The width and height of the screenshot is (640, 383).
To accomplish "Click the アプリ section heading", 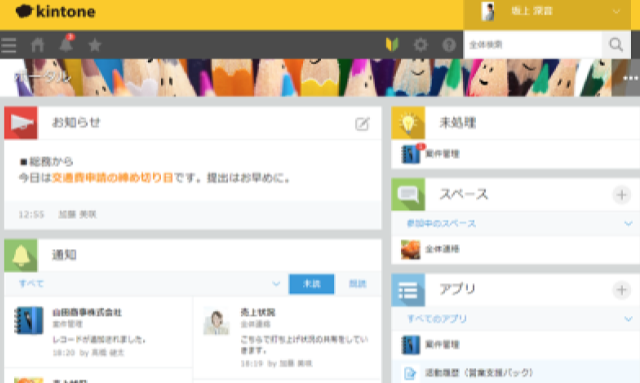I will coord(458,289).
